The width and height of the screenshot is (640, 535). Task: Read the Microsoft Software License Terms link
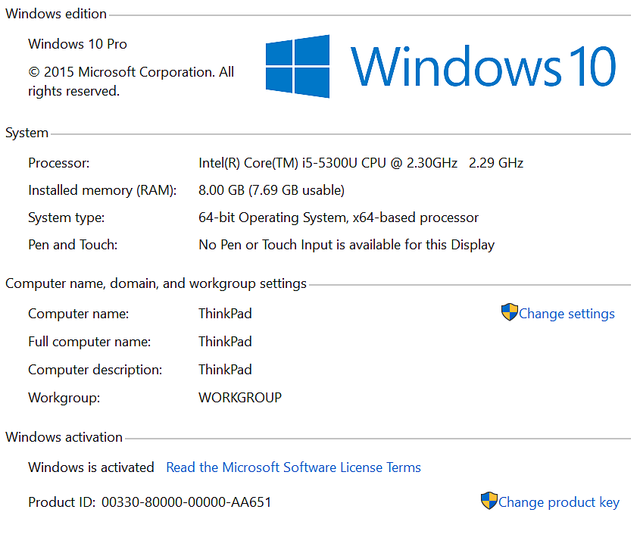pyautogui.click(x=293, y=467)
